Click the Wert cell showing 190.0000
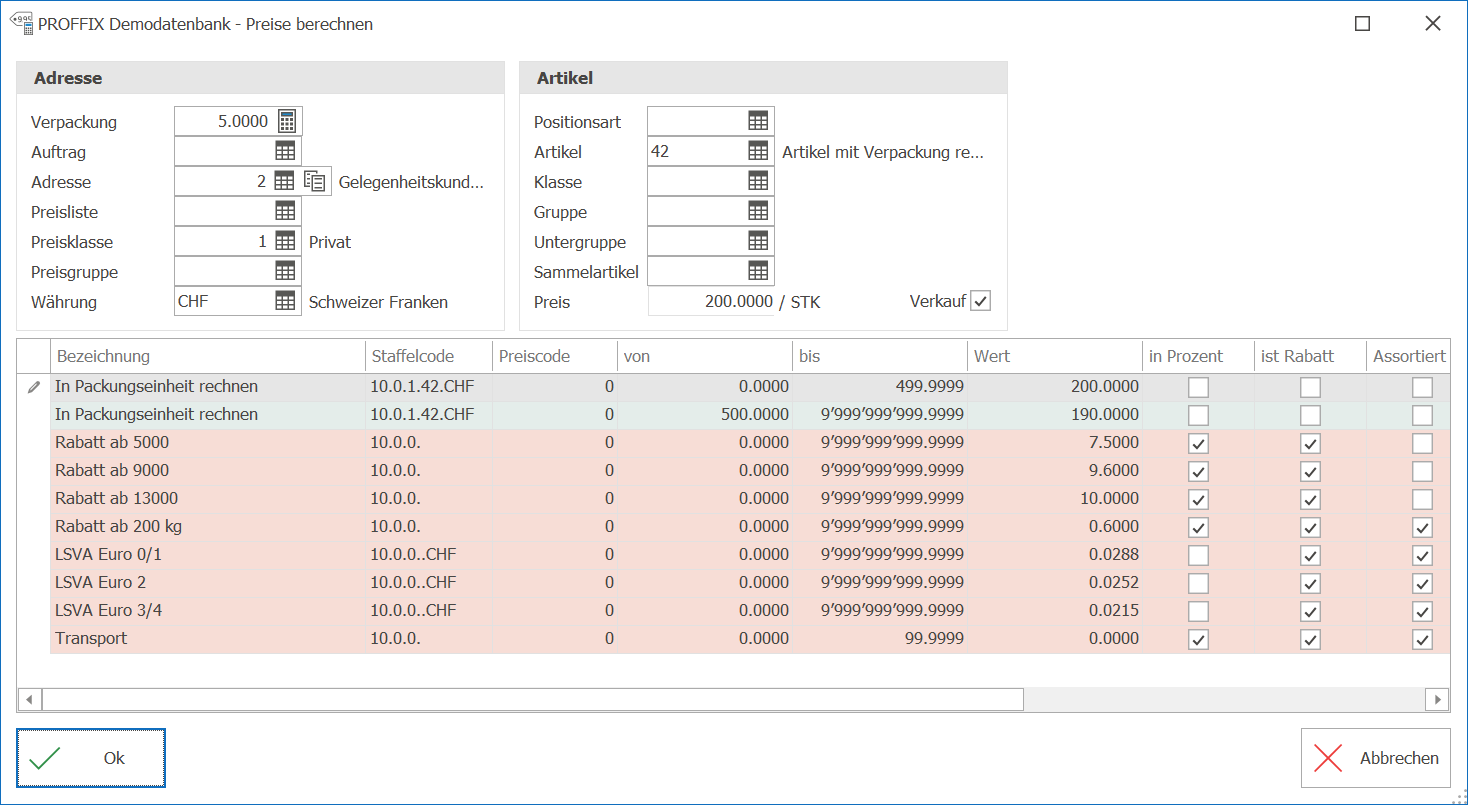Viewport: 1468px width, 805px height. (1056, 415)
